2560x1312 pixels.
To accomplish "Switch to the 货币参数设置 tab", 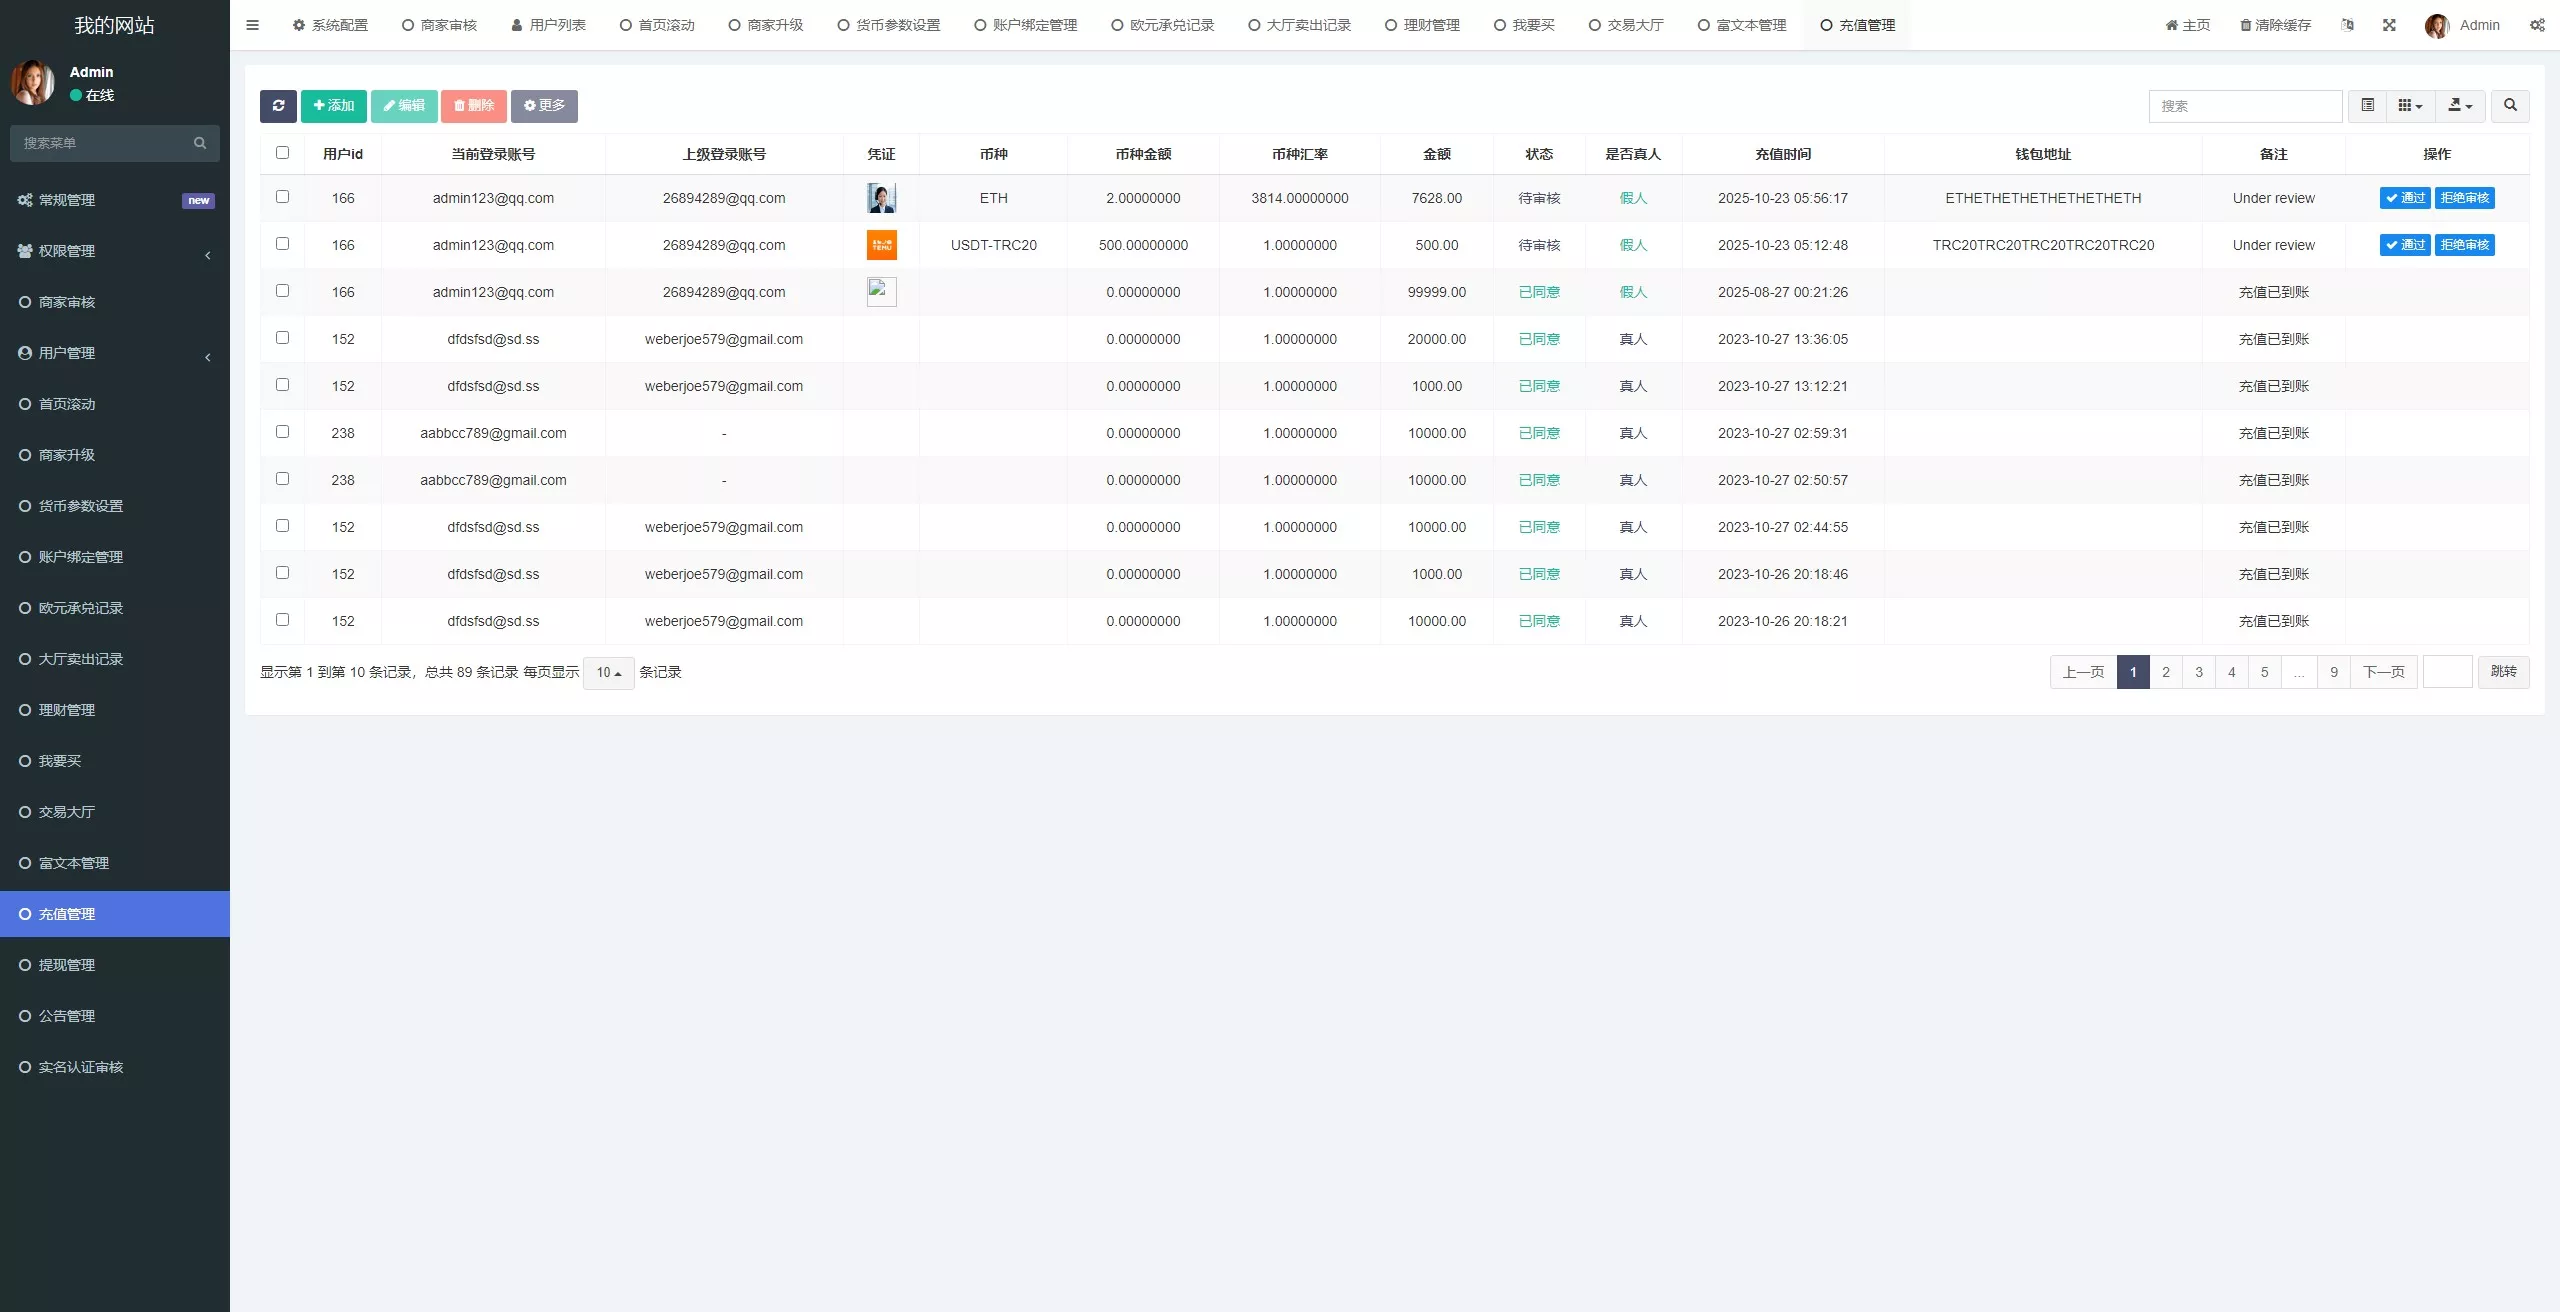I will click(x=889, y=25).
